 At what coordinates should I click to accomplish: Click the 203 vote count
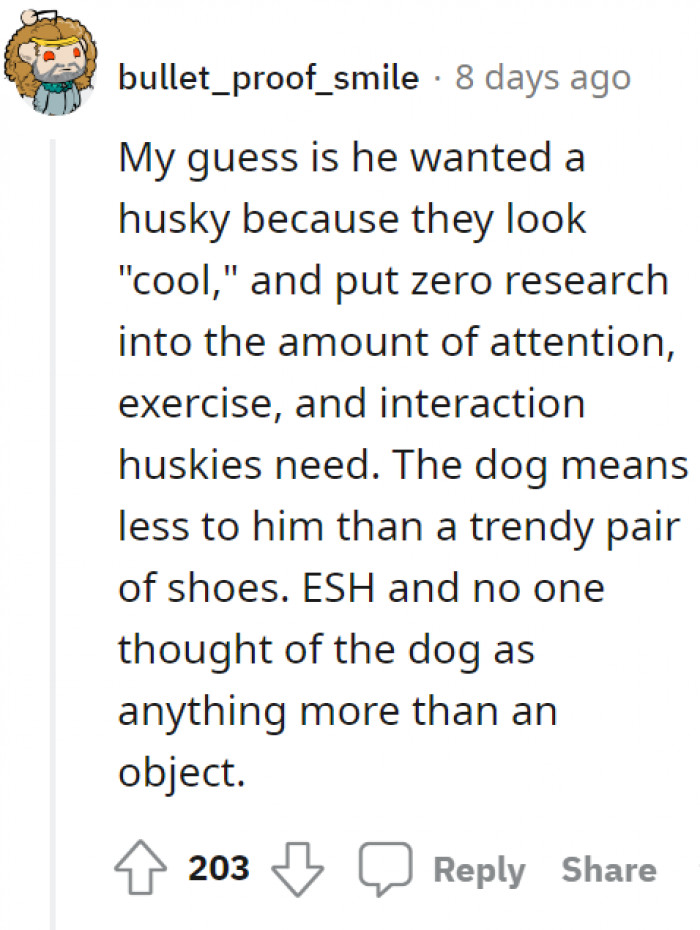point(219,870)
